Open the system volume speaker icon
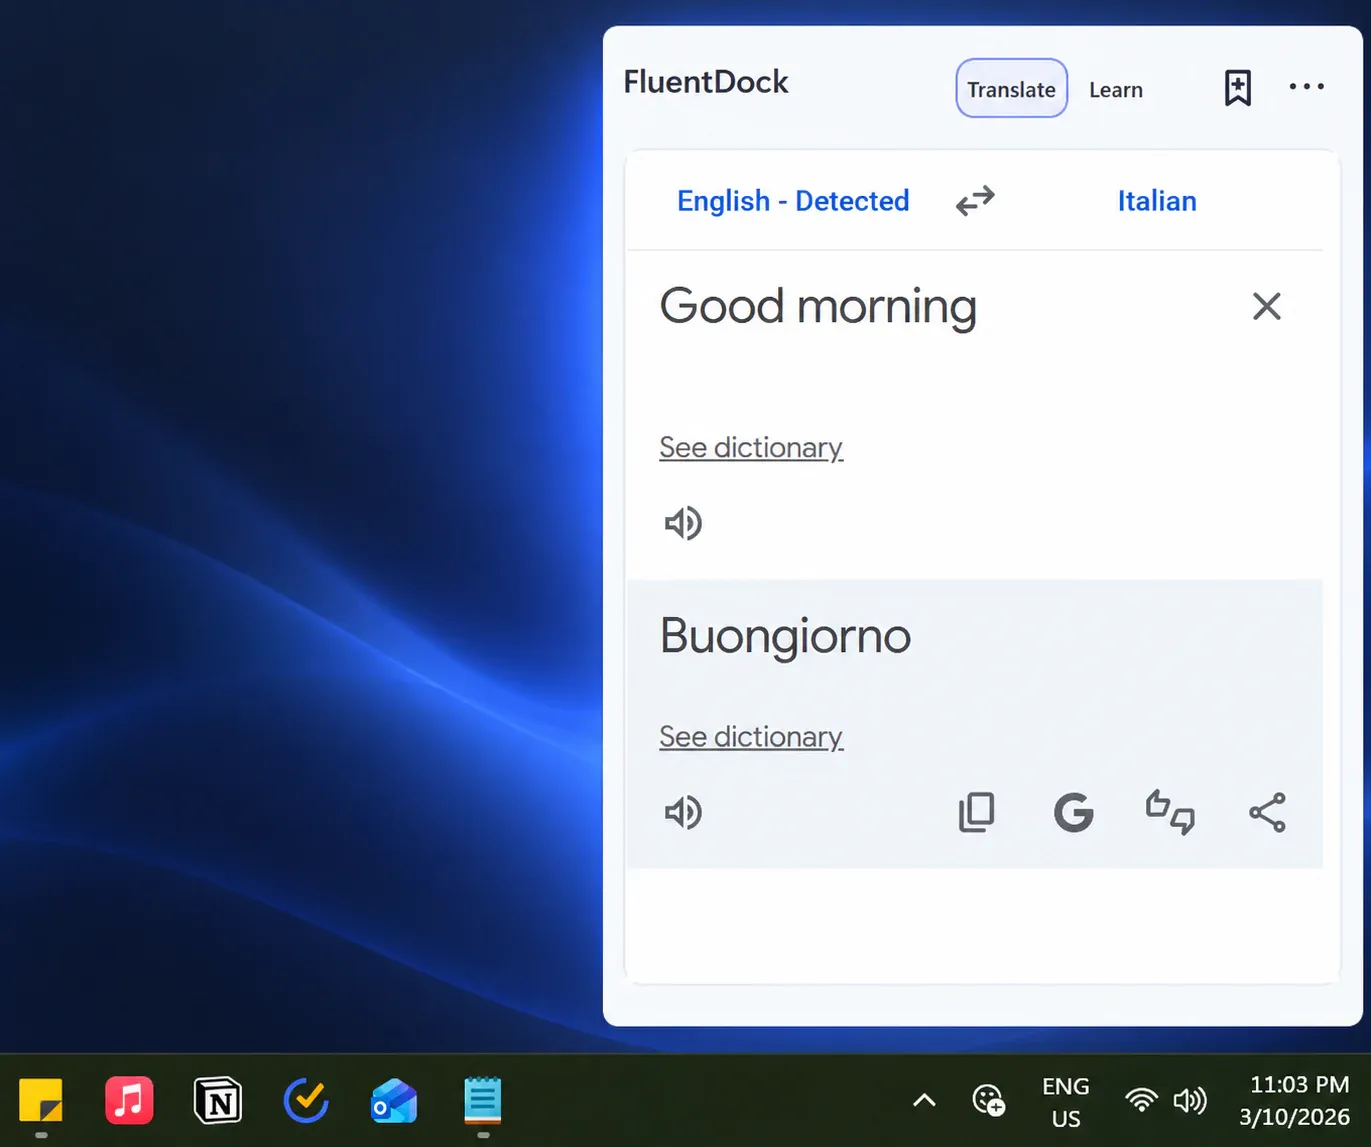The height and width of the screenshot is (1147, 1371). [1190, 1101]
